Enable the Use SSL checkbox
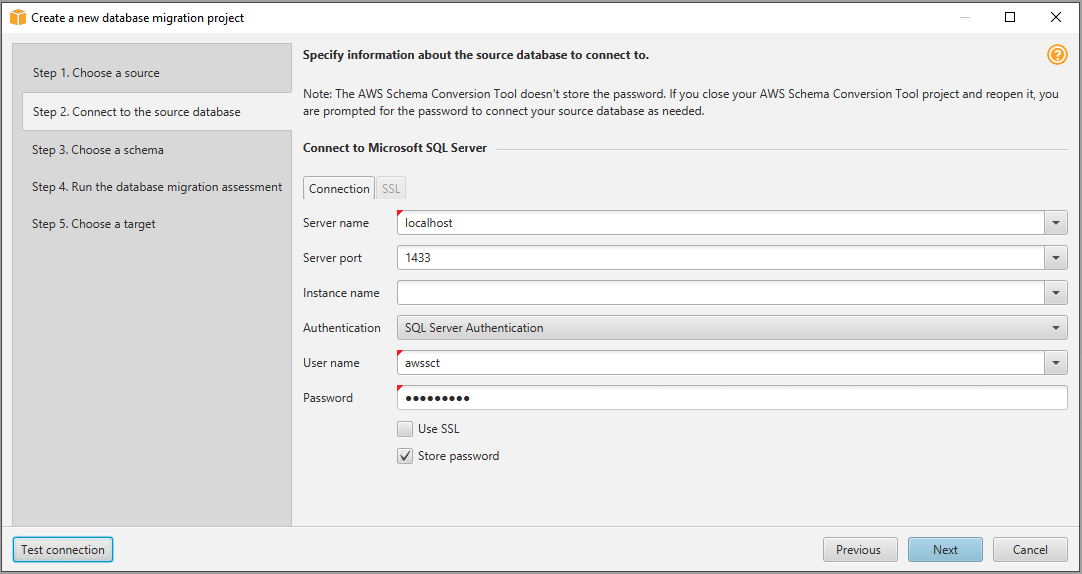 click(405, 429)
